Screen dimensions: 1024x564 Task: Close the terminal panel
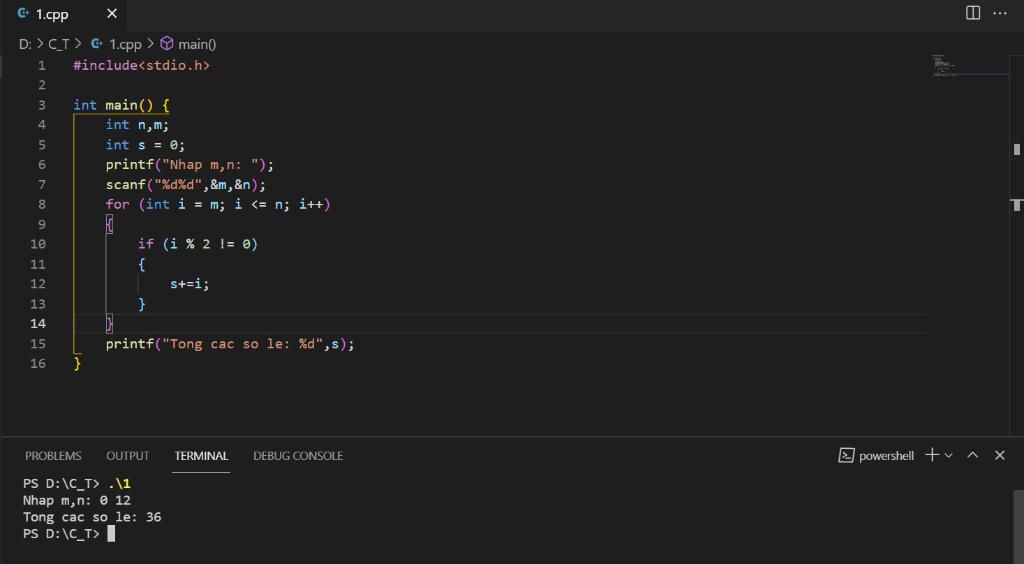coord(999,455)
